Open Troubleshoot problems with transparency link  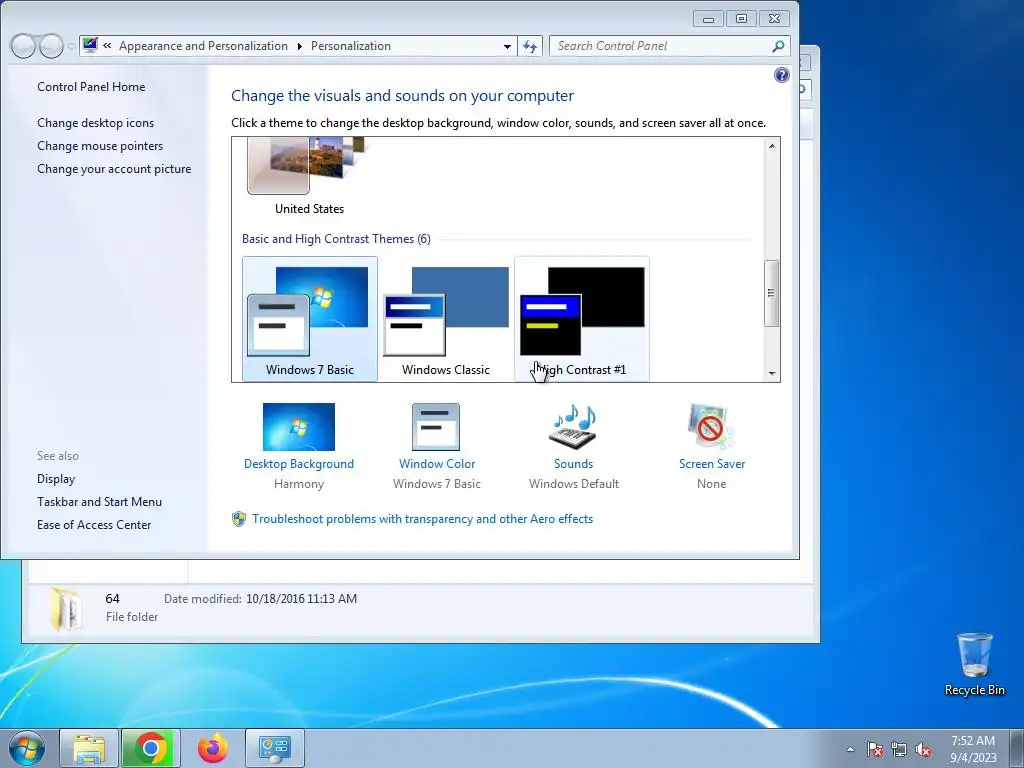point(423,519)
